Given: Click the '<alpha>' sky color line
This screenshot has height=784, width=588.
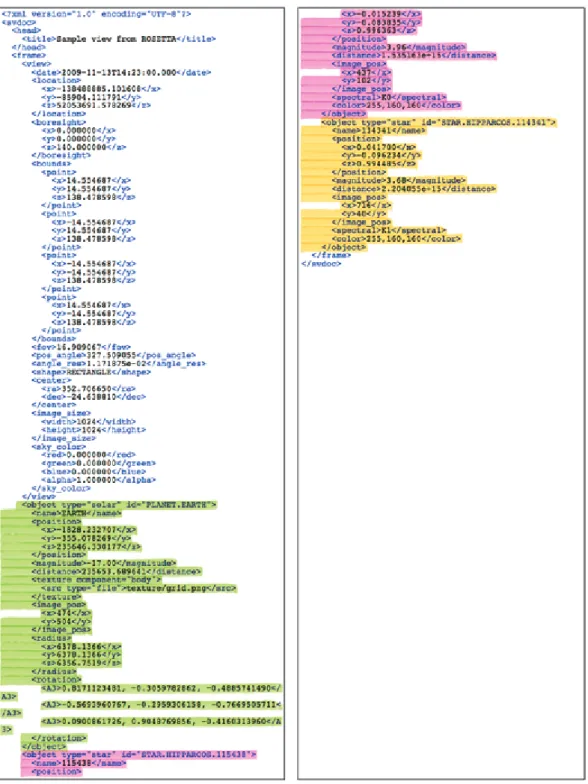Looking at the screenshot, I should [98, 480].
